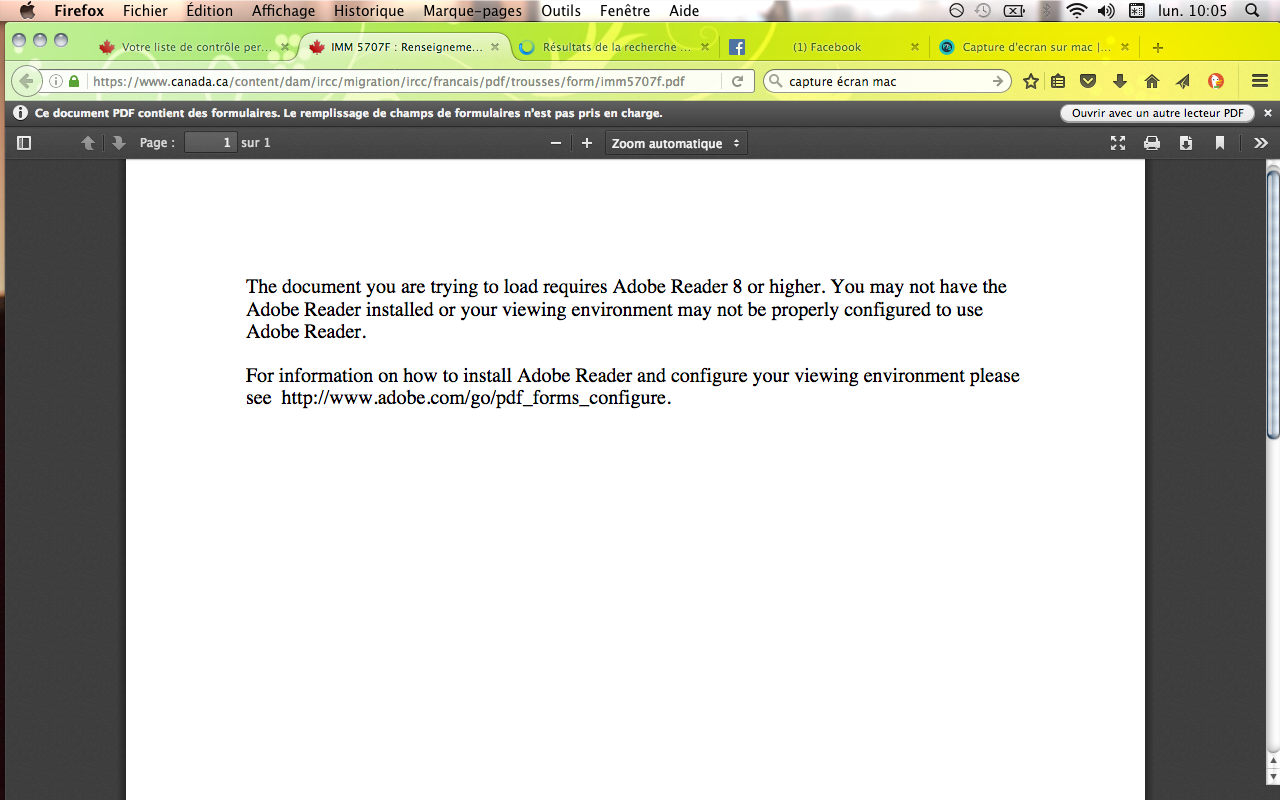
Task: Show bookmarks list icon
Action: click(1058, 81)
